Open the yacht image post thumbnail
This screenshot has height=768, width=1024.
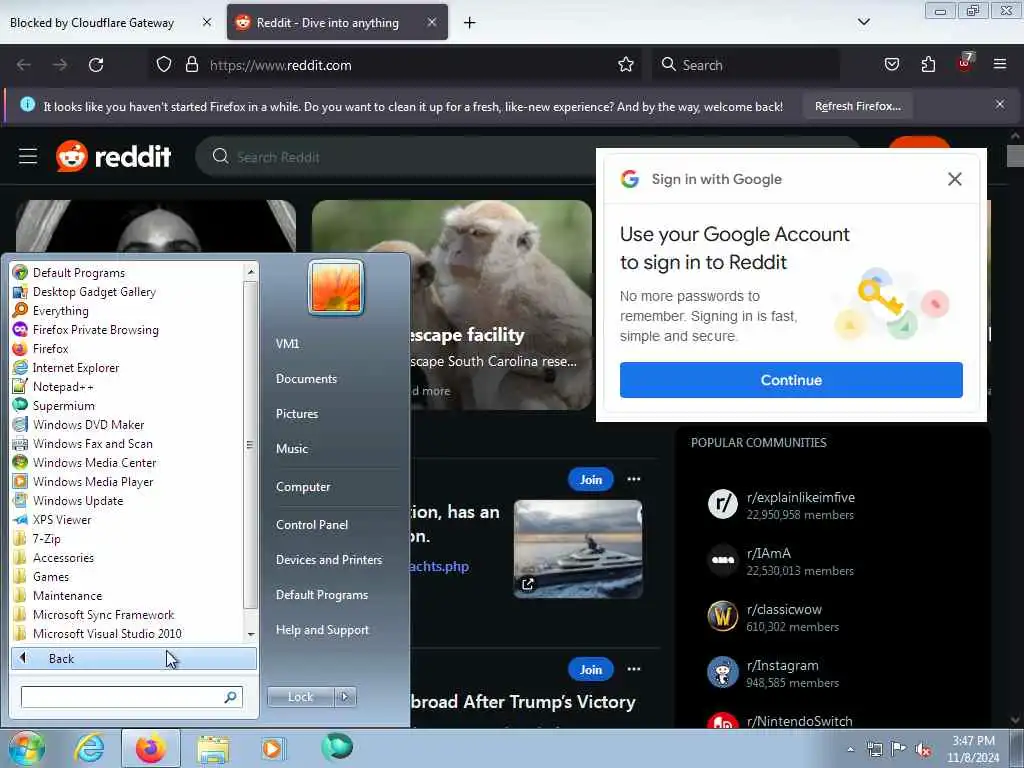[578, 549]
